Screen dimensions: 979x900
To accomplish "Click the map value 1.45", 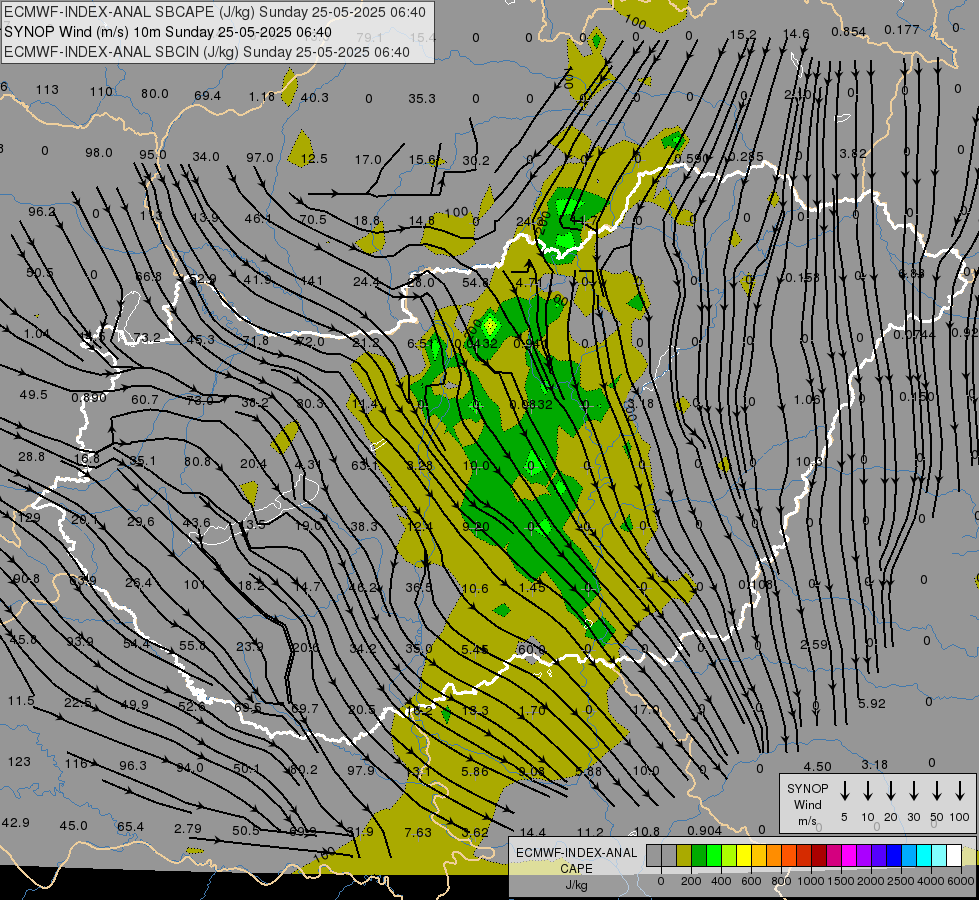I will (x=532, y=587).
